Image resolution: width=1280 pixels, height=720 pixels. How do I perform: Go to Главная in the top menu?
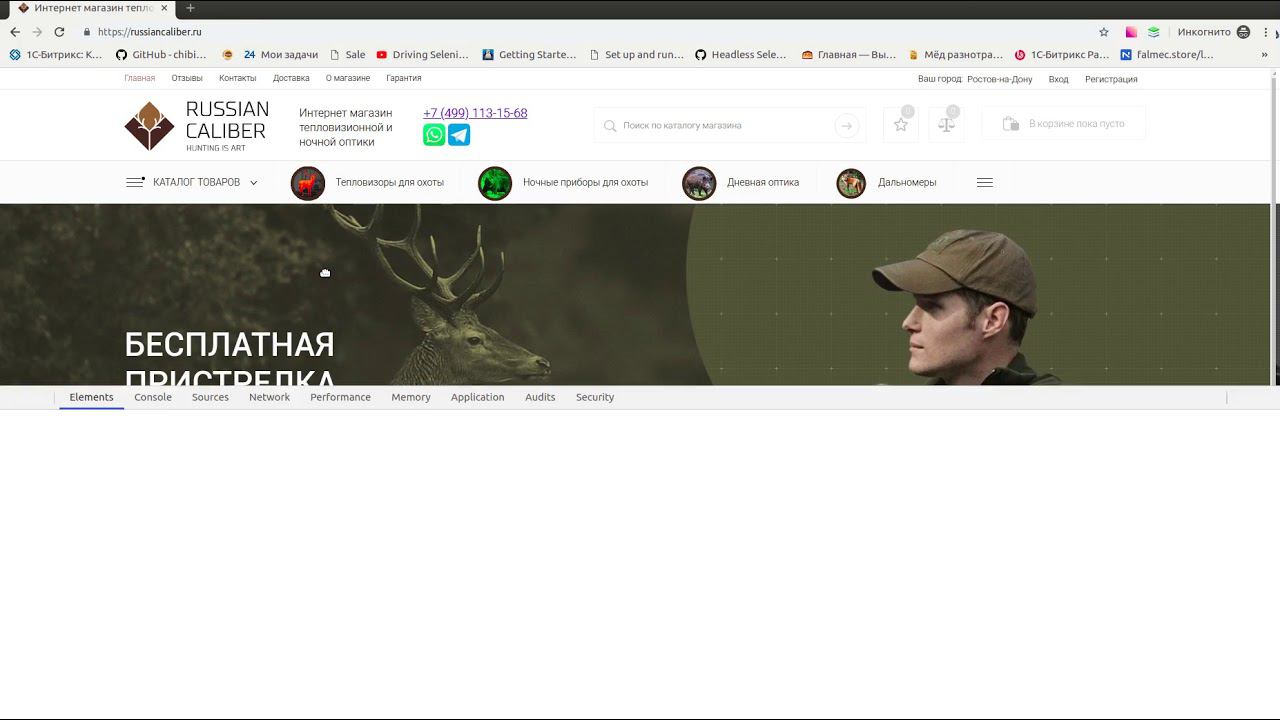[140, 78]
